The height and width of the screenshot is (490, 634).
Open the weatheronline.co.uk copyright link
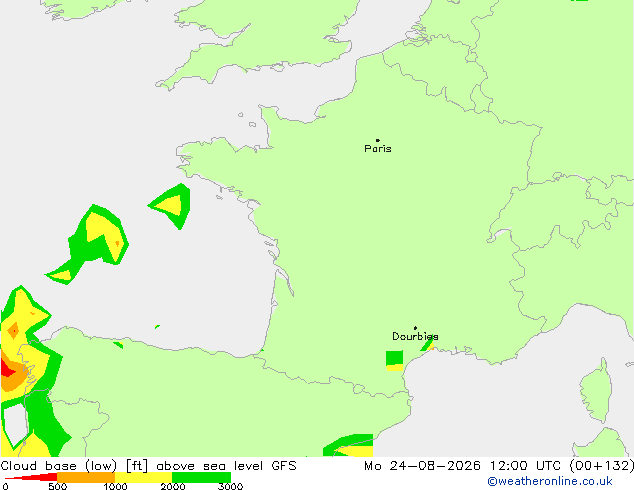coord(550,481)
